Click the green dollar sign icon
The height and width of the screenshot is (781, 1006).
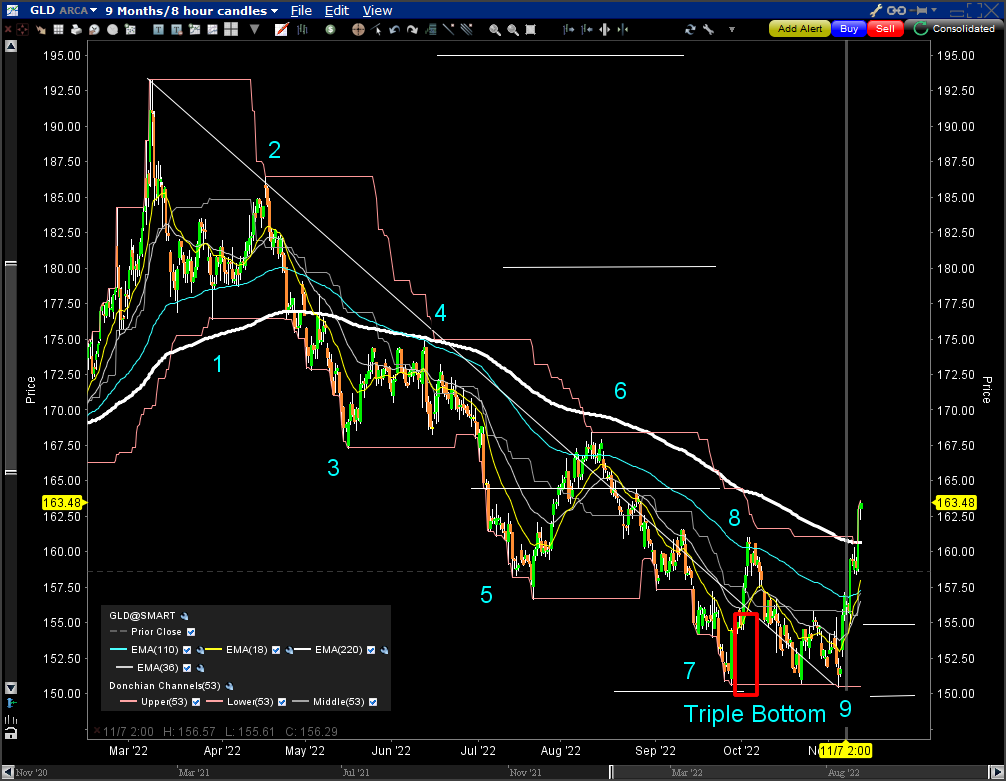pyautogui.click(x=330, y=30)
